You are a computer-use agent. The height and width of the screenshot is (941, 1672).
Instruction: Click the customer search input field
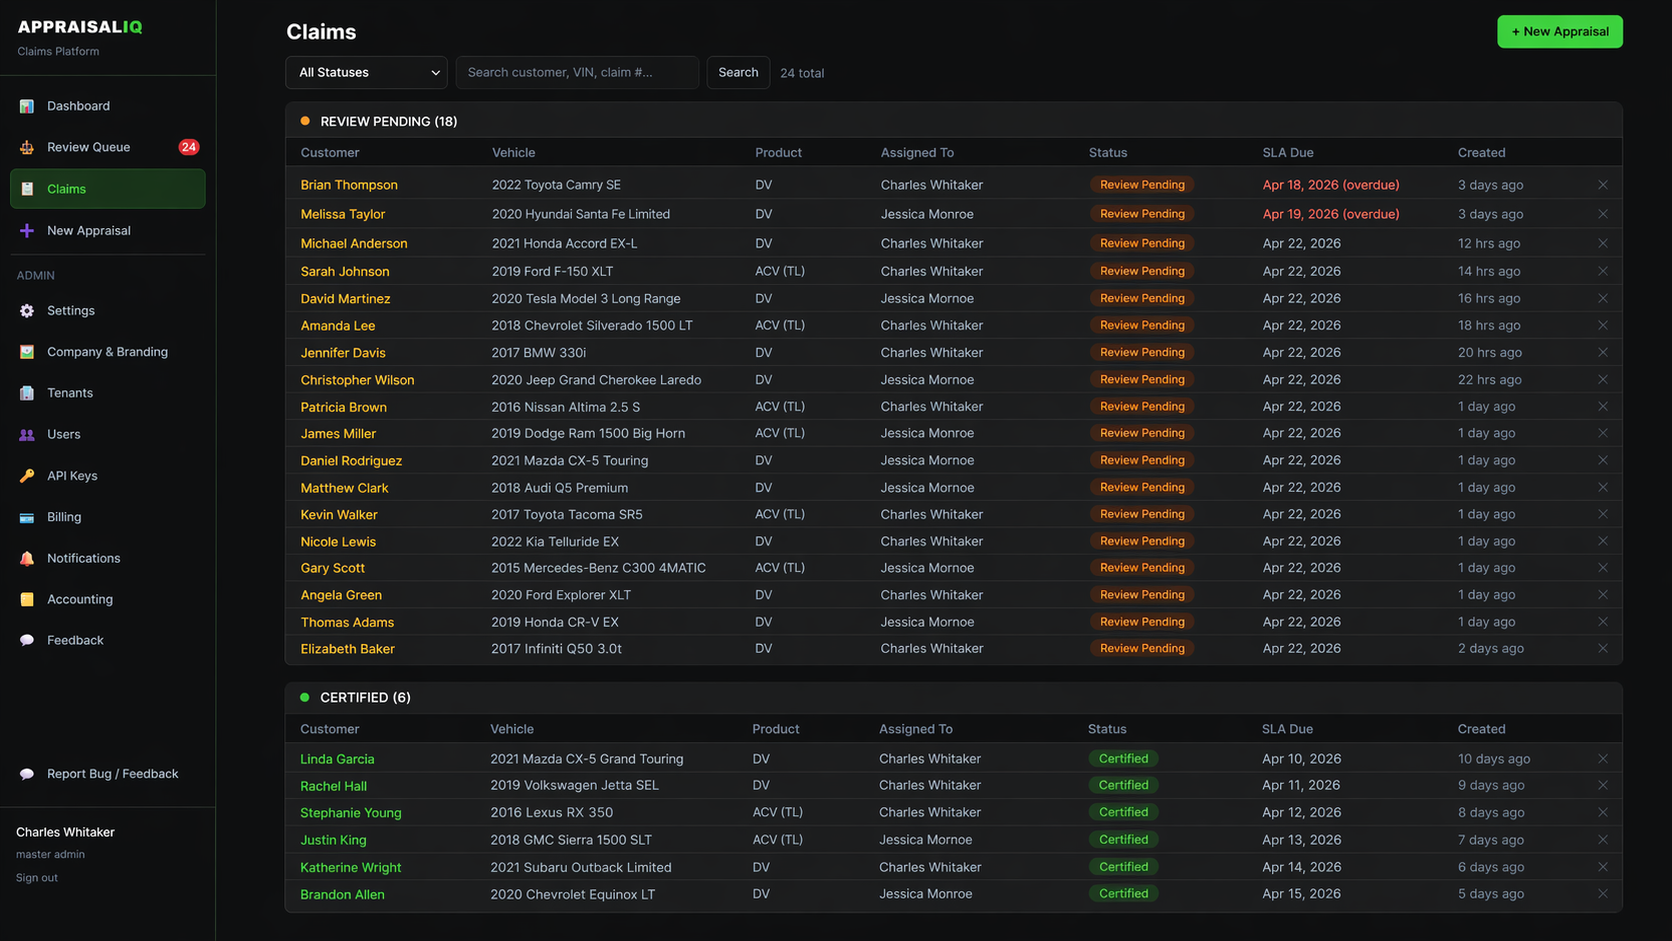point(577,72)
